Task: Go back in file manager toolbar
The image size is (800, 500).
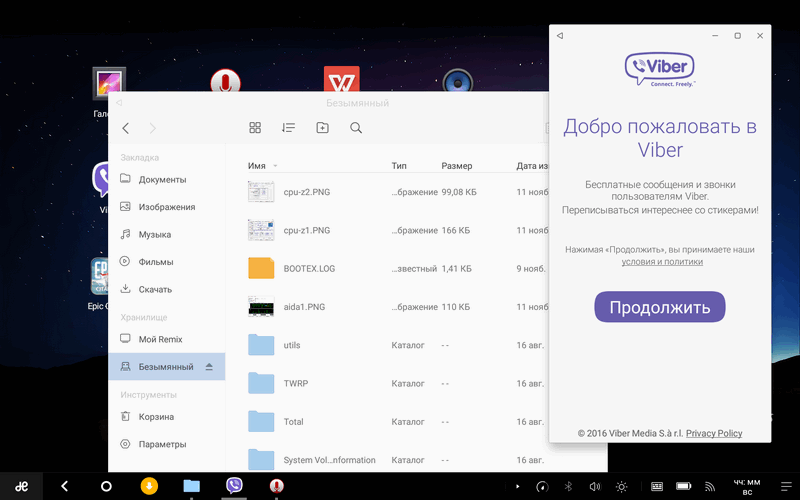Action: point(126,128)
